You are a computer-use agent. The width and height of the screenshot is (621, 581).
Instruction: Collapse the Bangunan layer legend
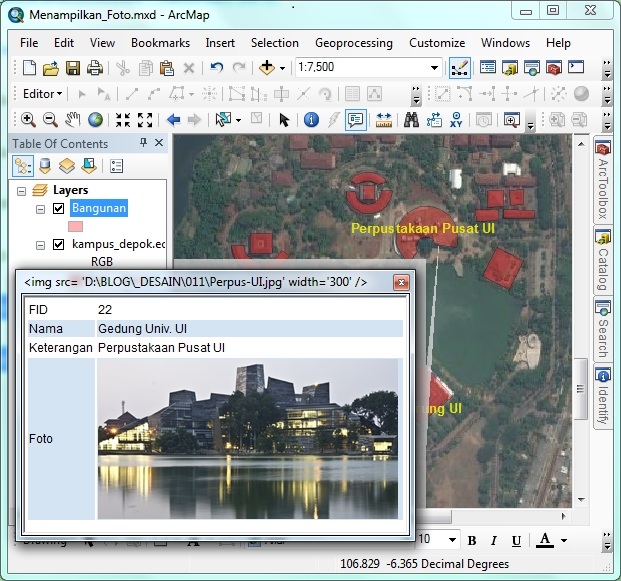point(40,209)
